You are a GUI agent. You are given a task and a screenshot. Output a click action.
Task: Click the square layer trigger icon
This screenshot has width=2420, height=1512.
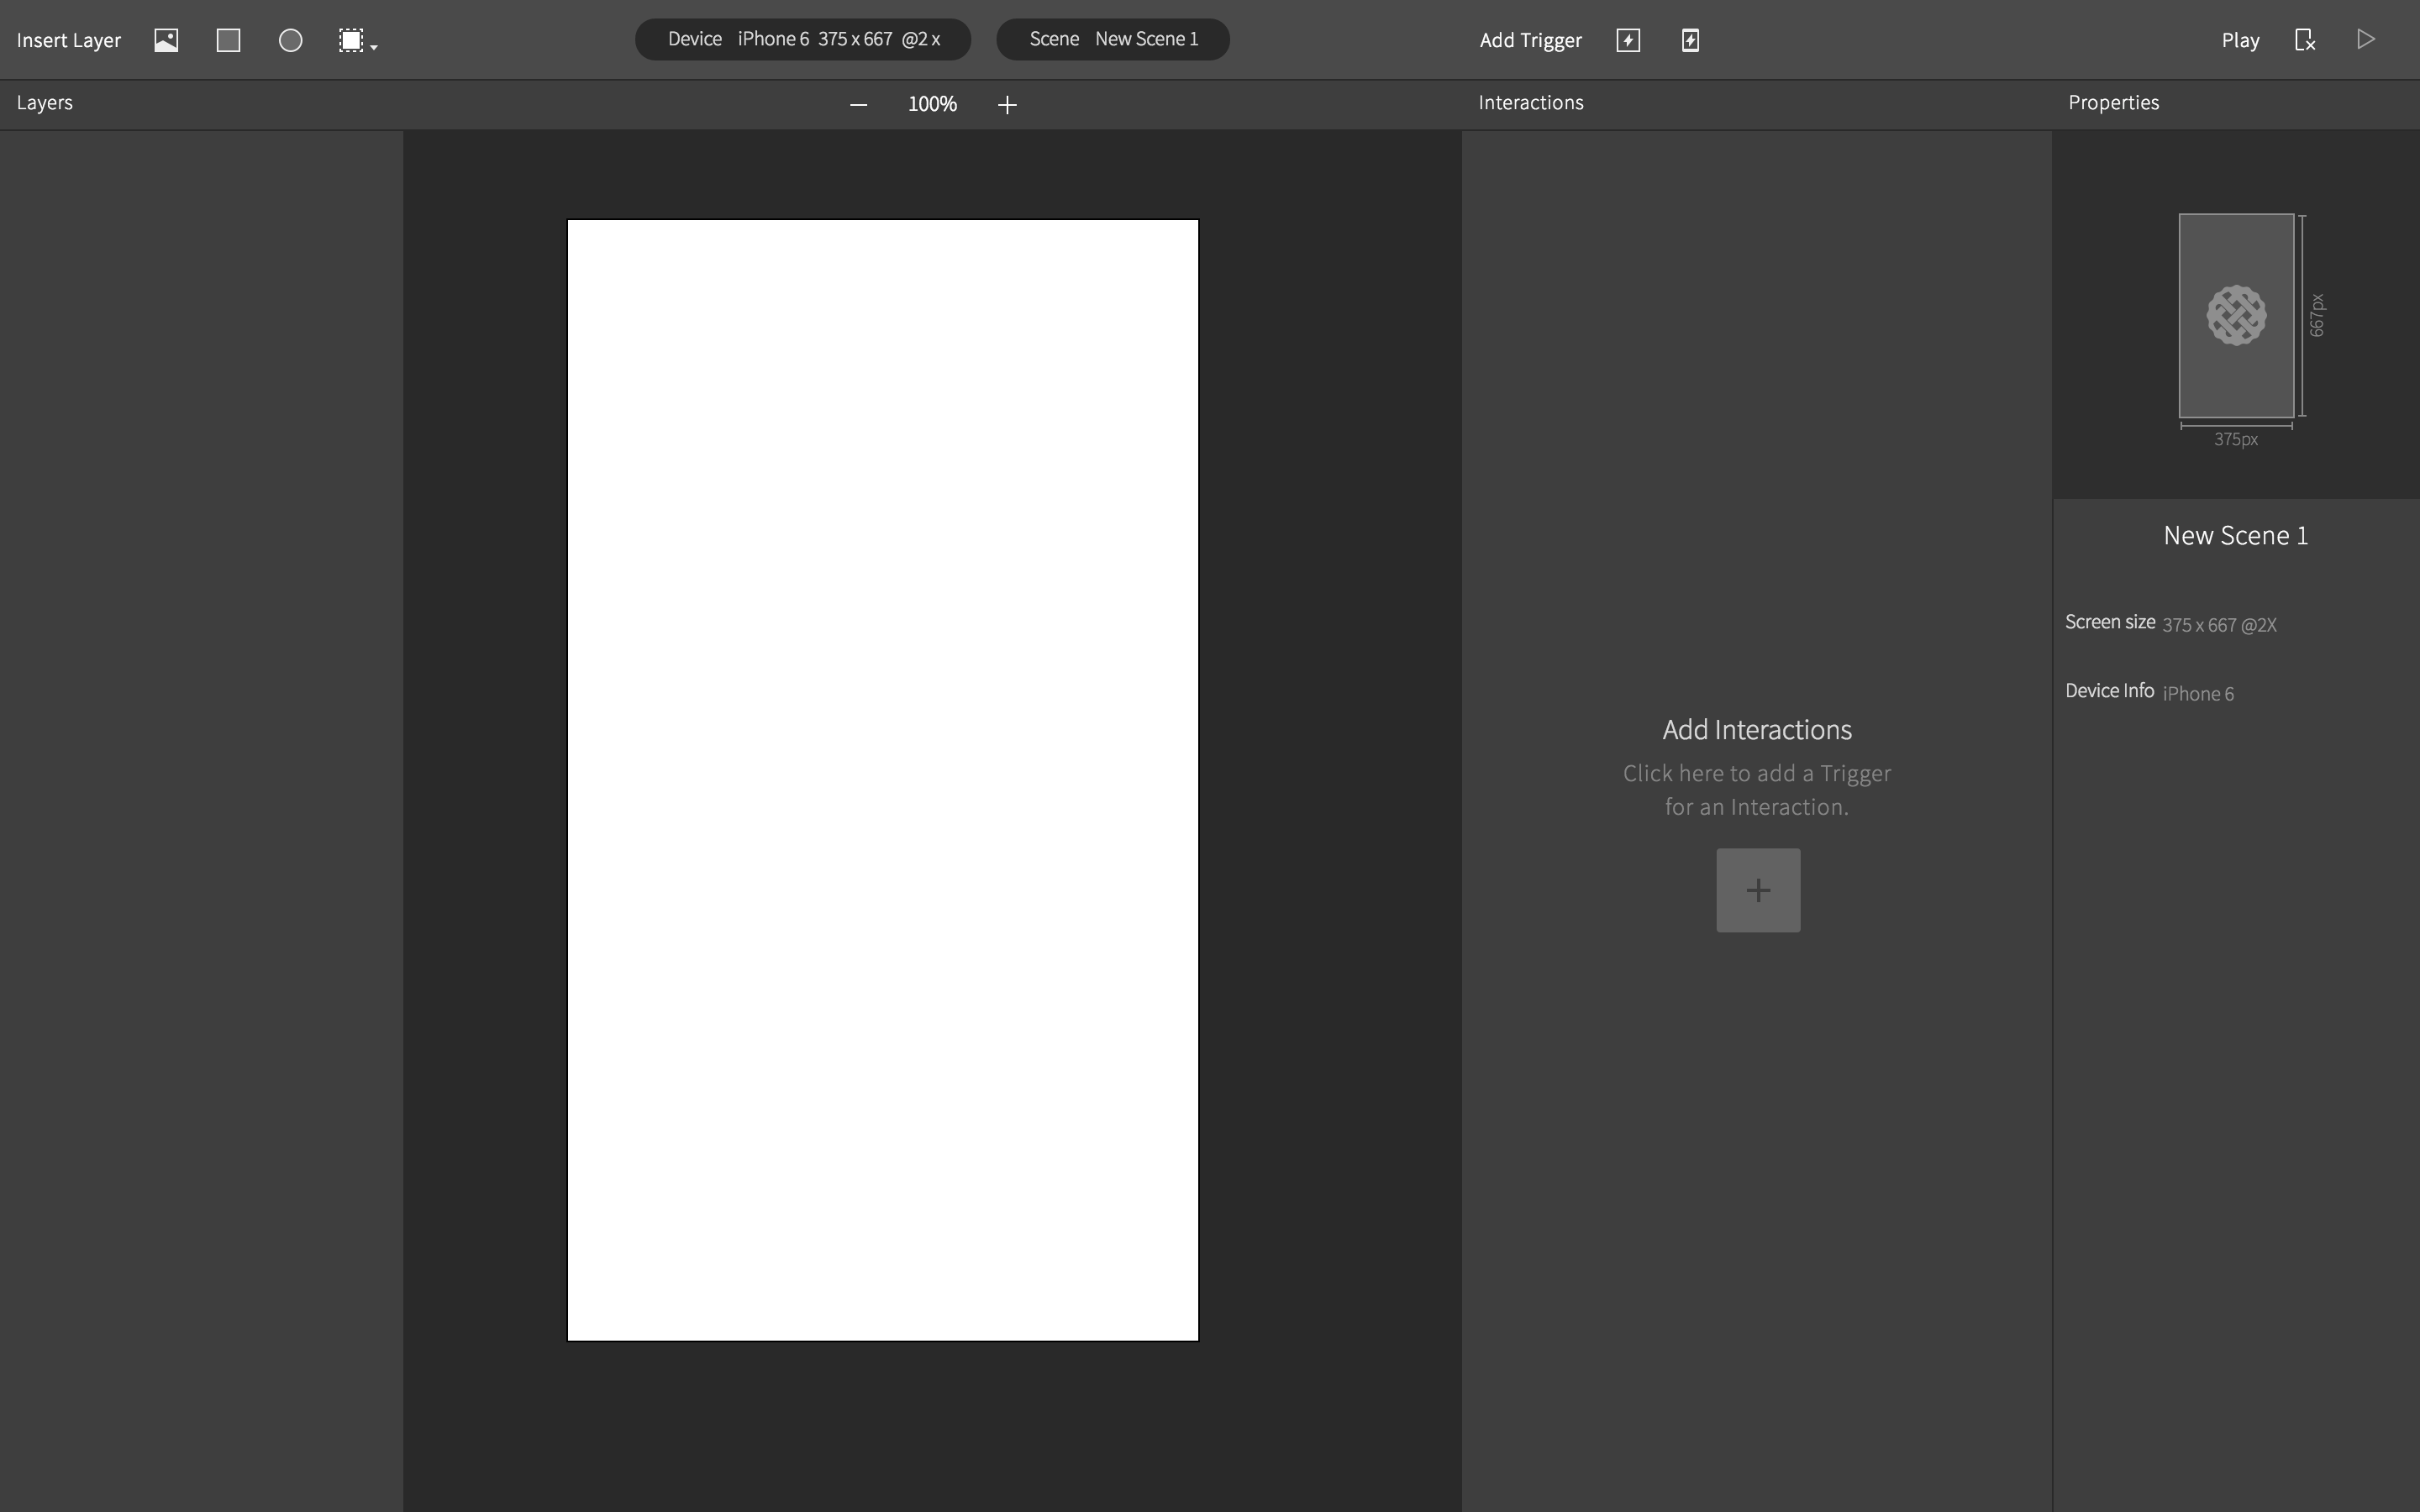click(x=1627, y=40)
